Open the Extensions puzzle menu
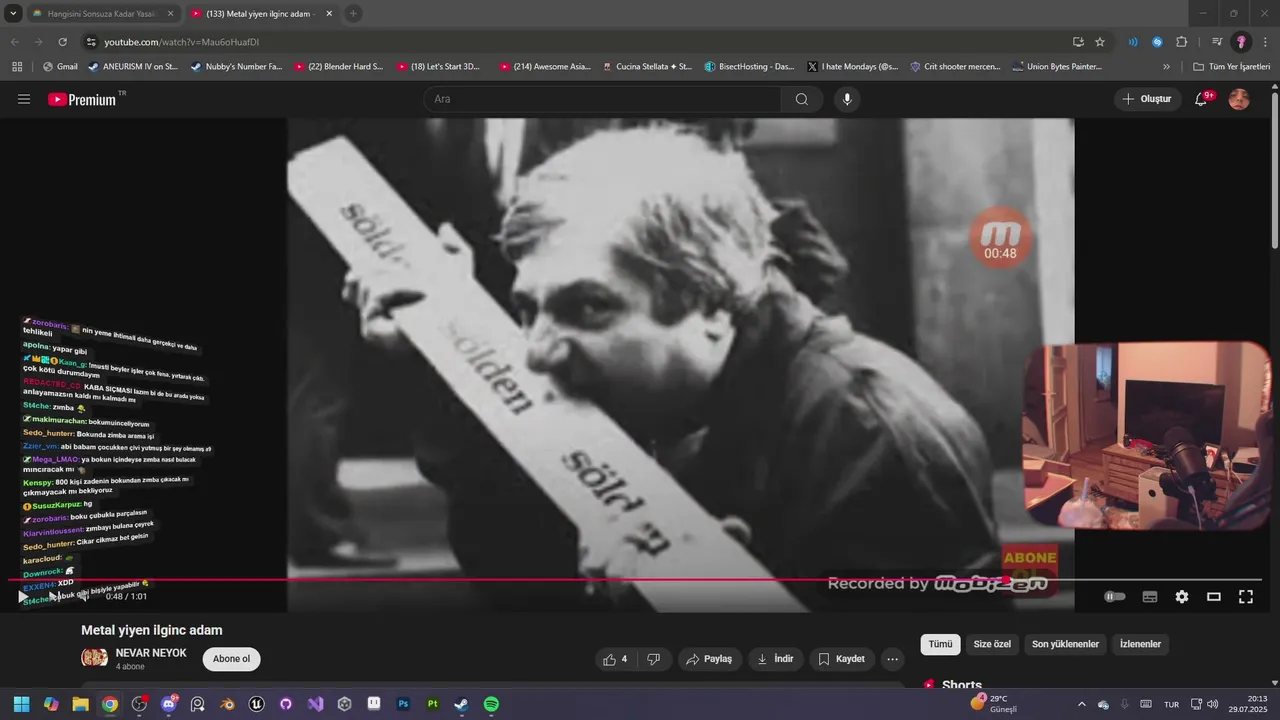 pyautogui.click(x=1181, y=42)
